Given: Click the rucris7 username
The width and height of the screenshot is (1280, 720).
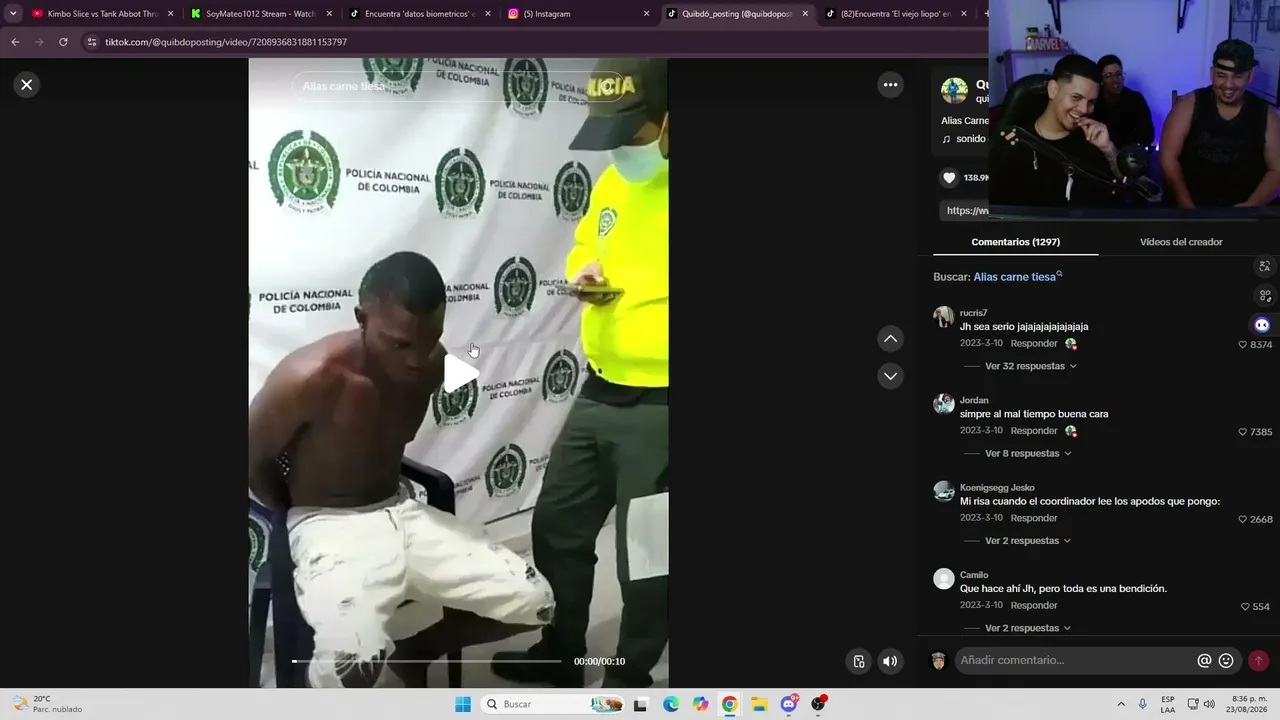Looking at the screenshot, I should 973,313.
